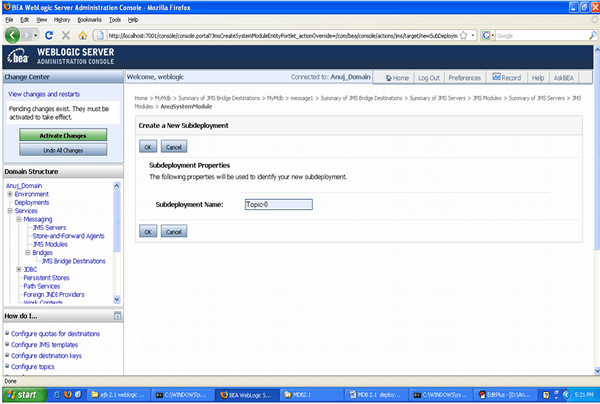Expand the Environment tree node

[9, 194]
